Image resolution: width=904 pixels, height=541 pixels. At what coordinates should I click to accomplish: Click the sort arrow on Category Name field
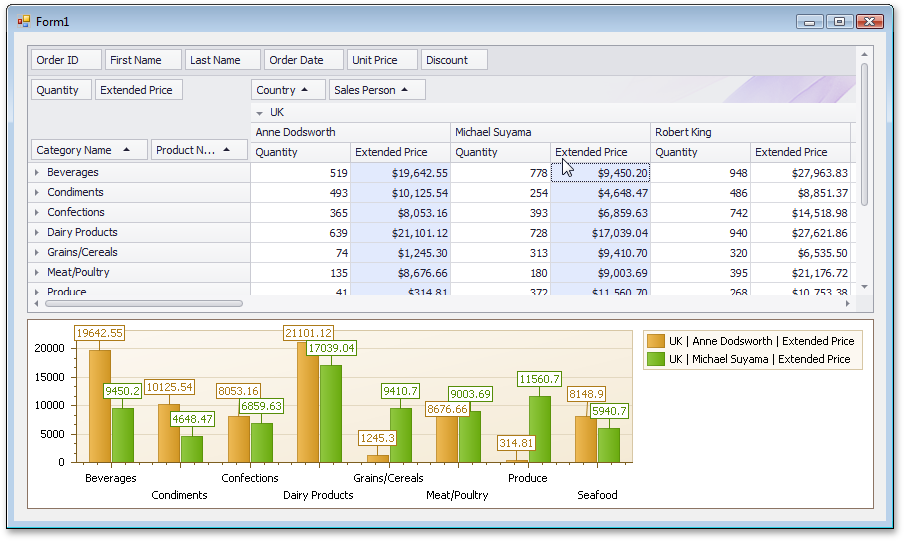[x=126, y=149]
